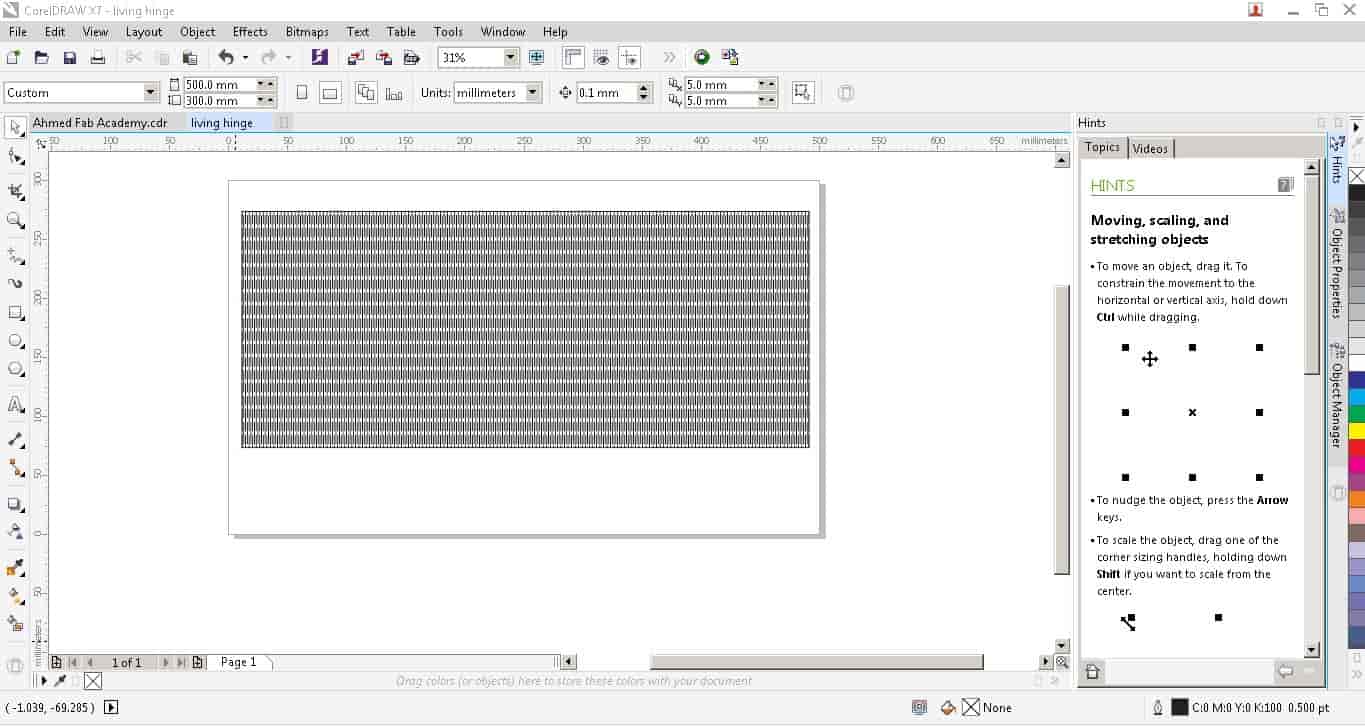The width and height of the screenshot is (1365, 726).
Task: Pick the yellow color swatch
Action: (x=1357, y=431)
